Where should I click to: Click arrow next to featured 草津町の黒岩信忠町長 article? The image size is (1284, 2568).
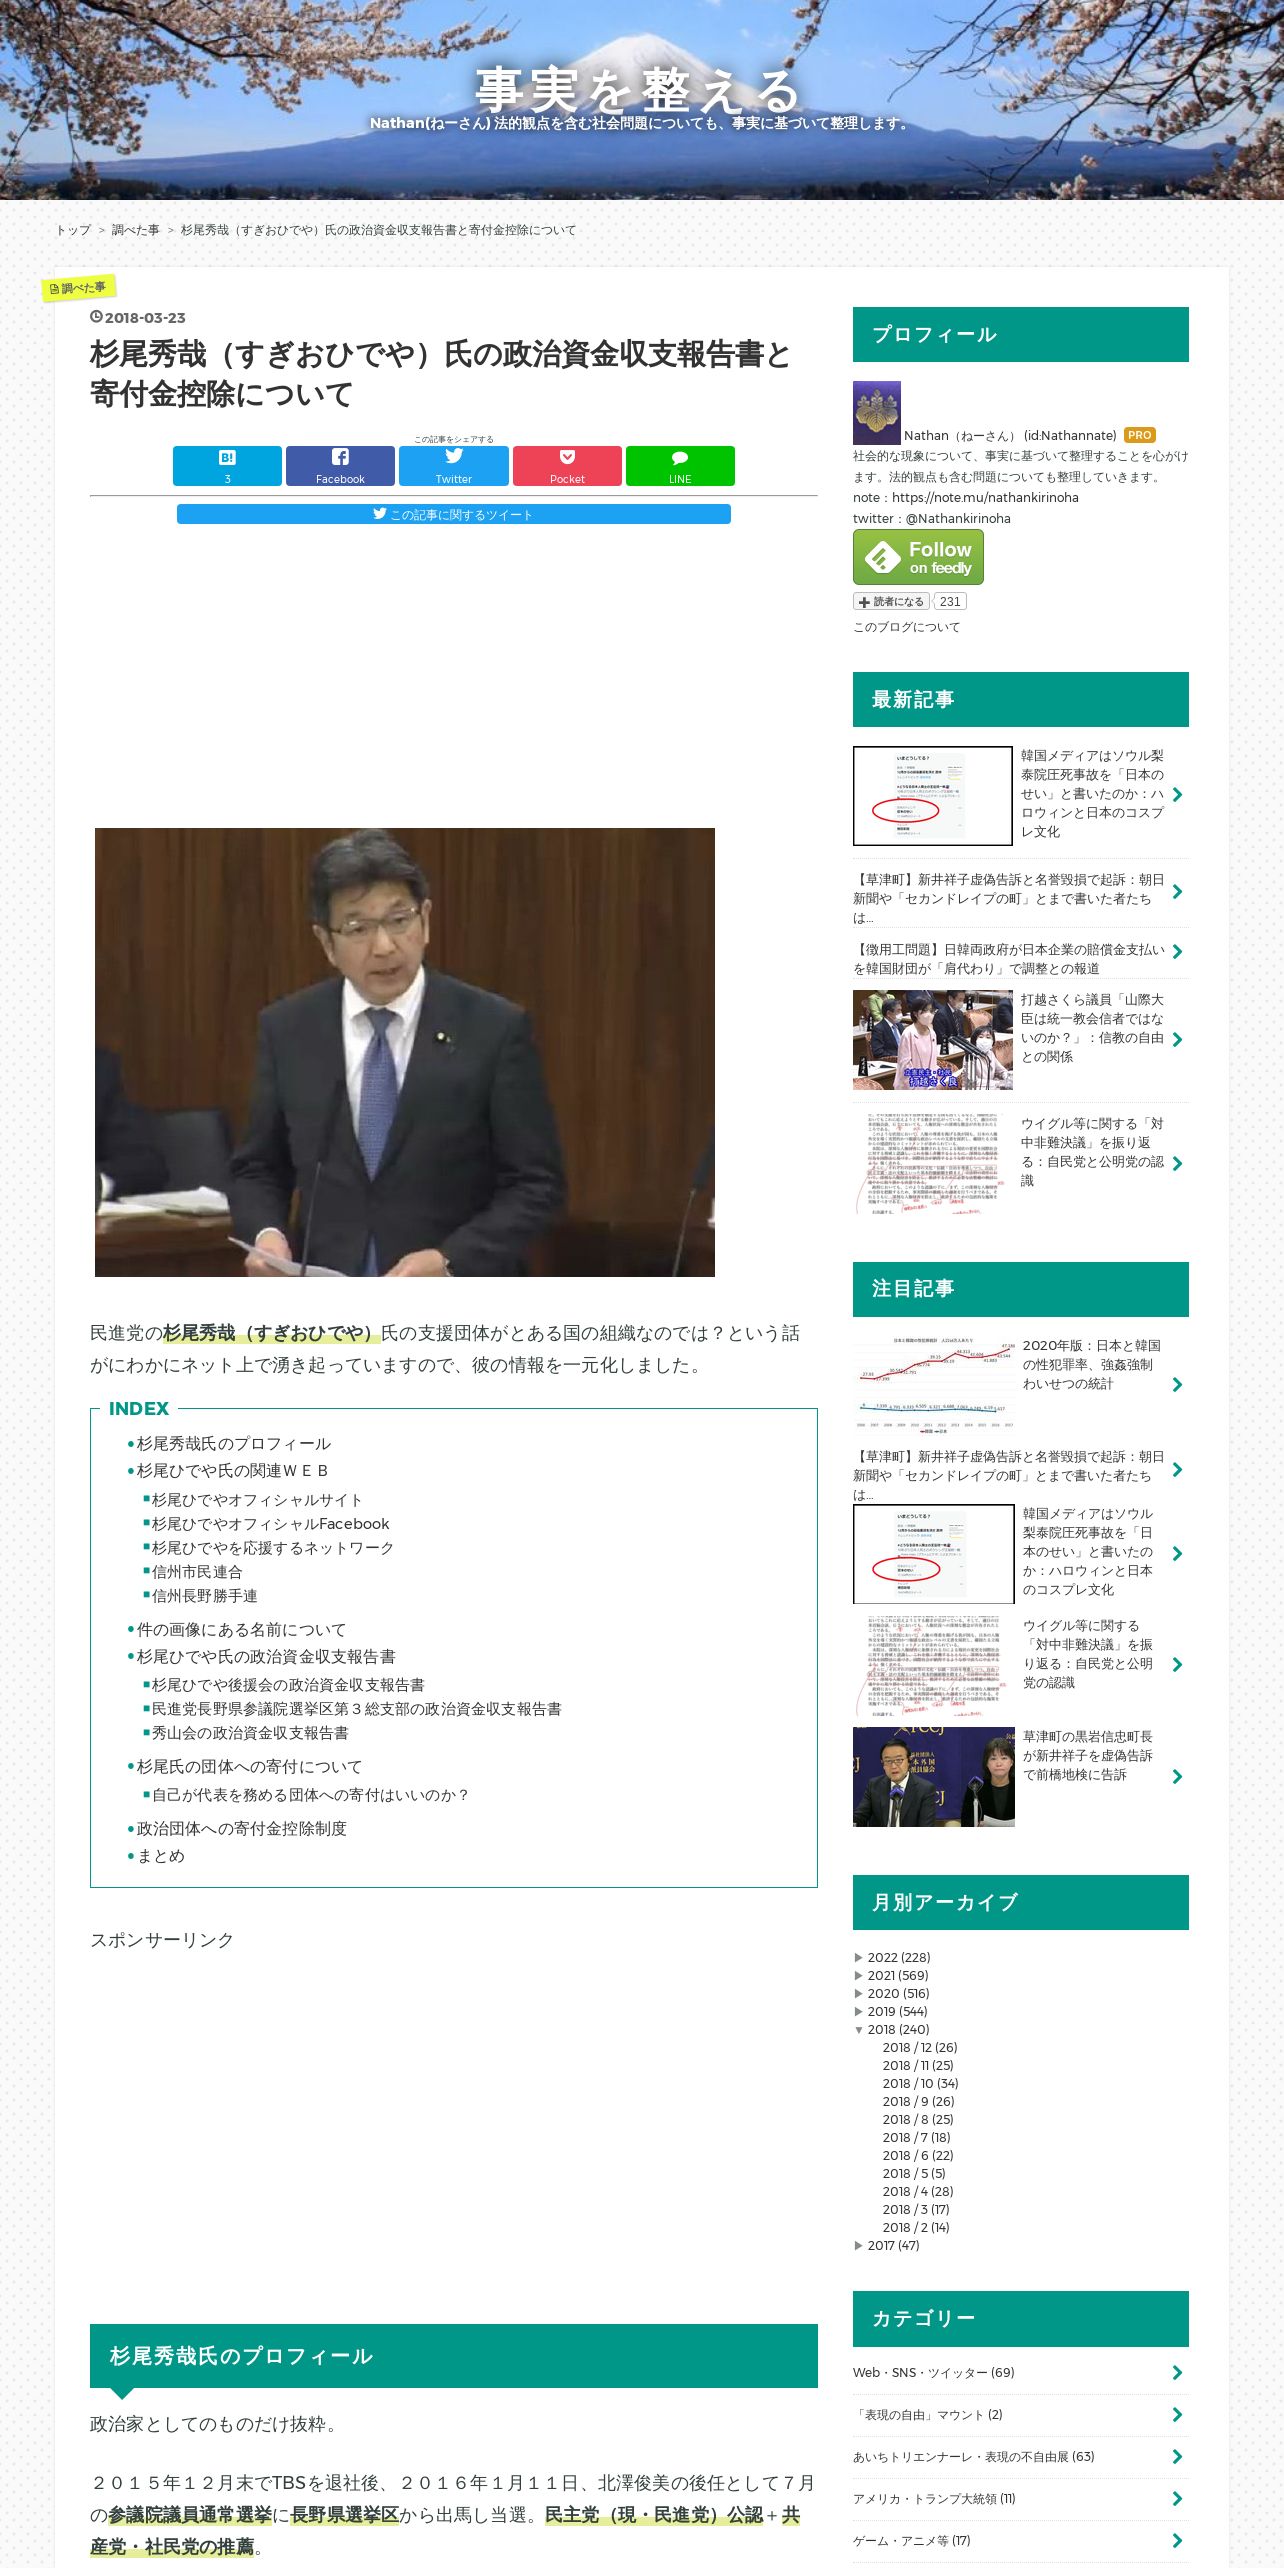(x=1177, y=1777)
